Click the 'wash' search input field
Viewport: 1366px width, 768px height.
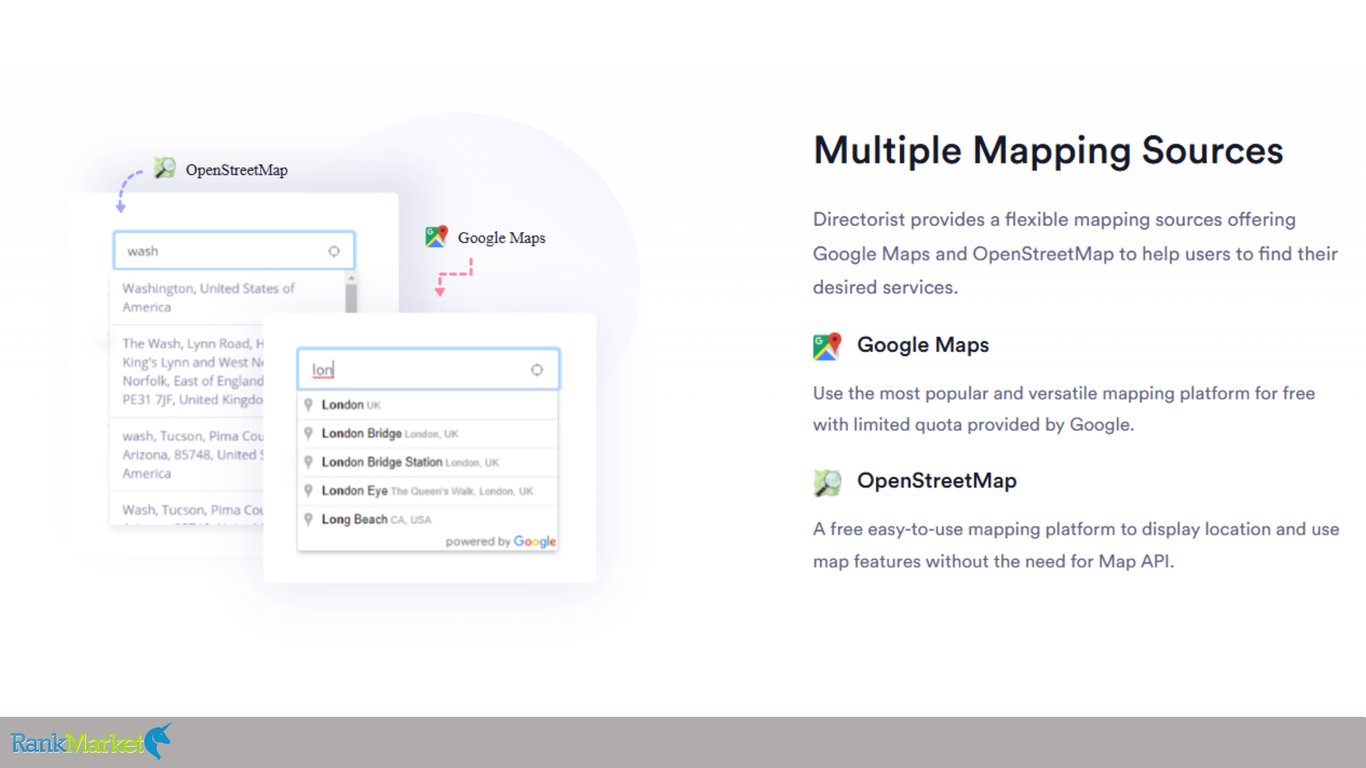pos(234,251)
